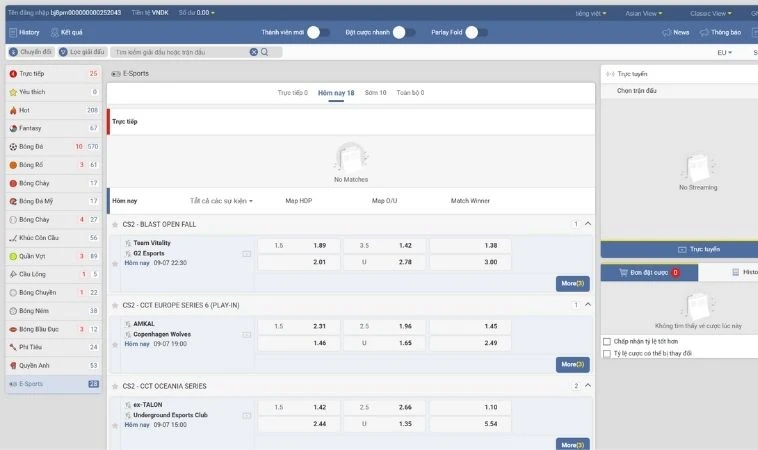758x450 pixels.
Task: Select odds 1.89 for Team Vitality
Action: [298, 245]
